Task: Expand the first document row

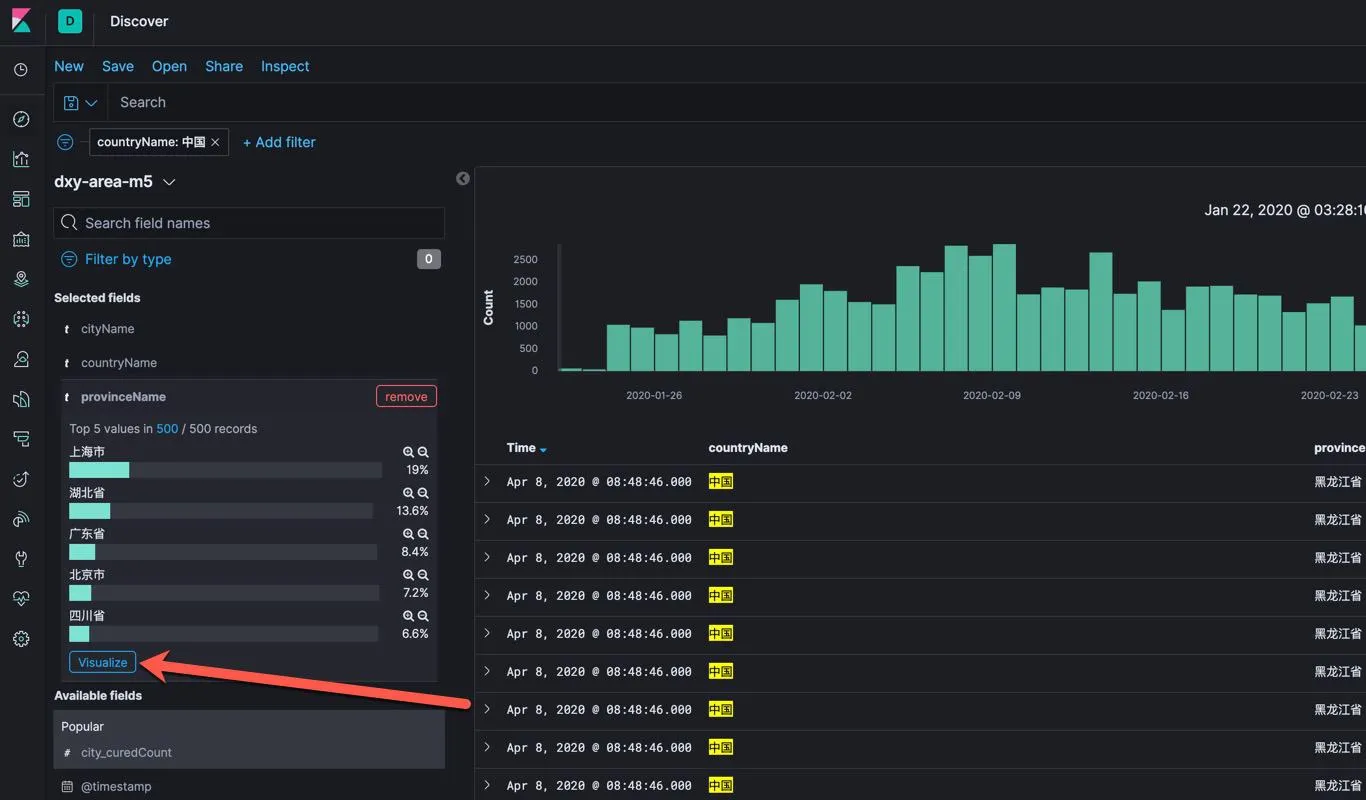Action: pyautogui.click(x=487, y=481)
